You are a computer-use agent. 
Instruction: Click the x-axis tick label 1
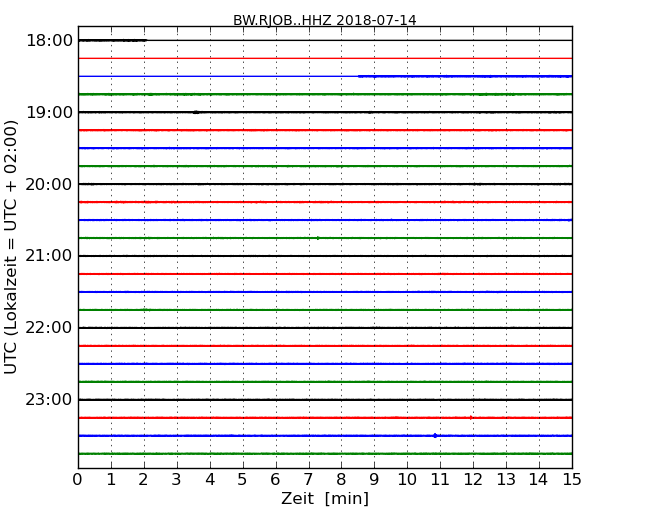pos(111,479)
